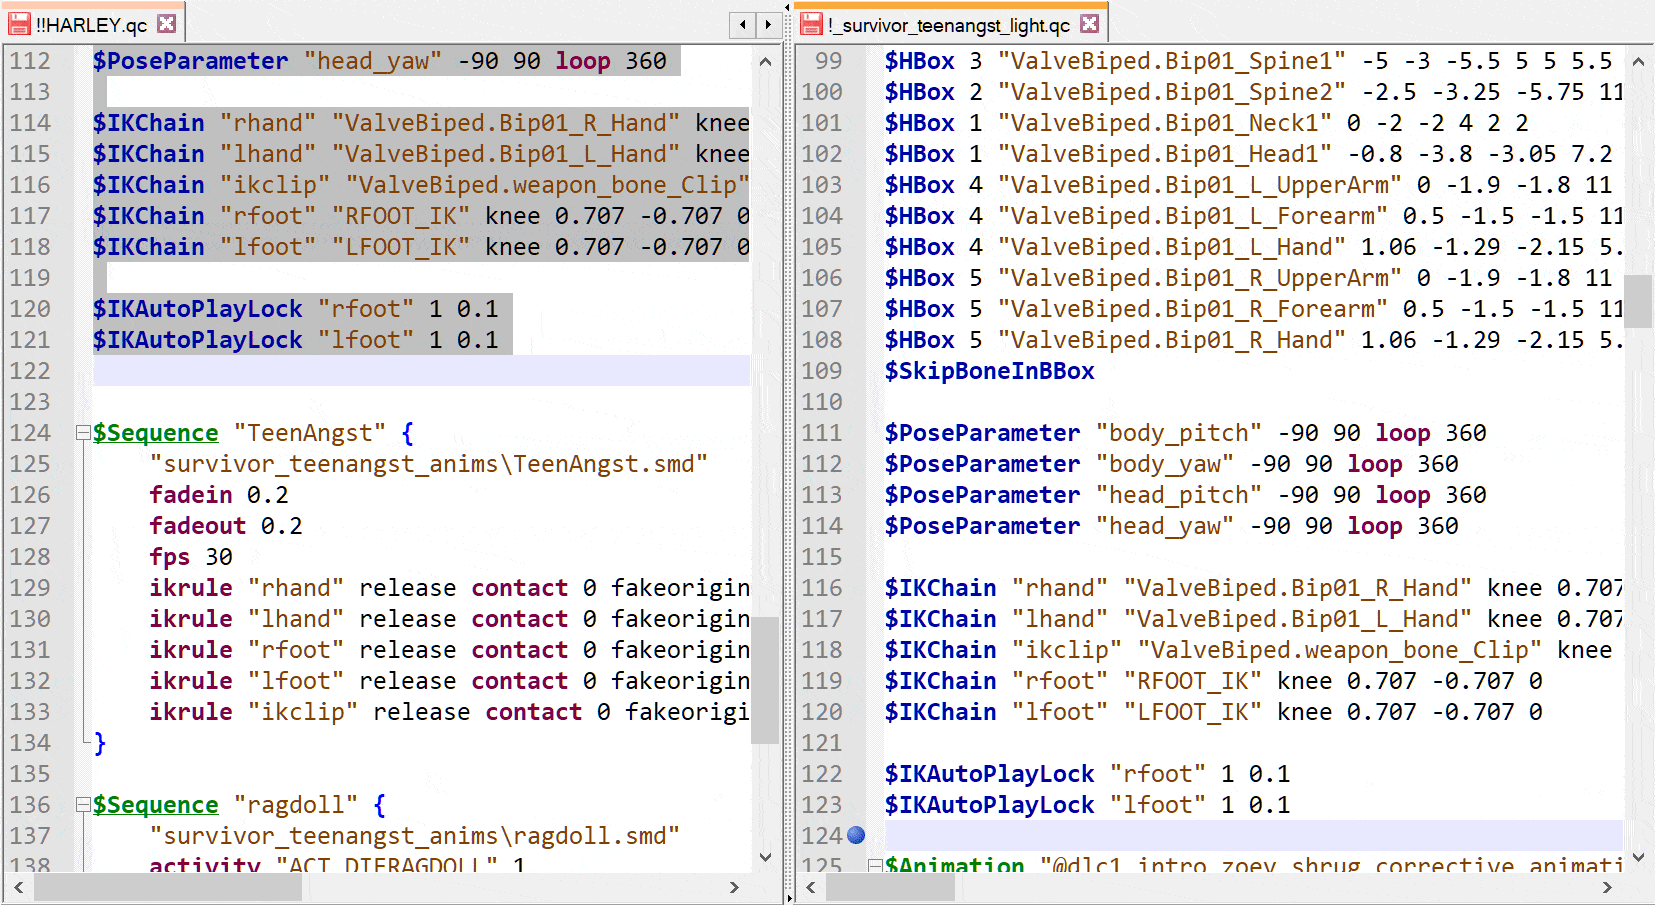
Task: Click the tab bar scroll right arrow
Action: coord(767,24)
